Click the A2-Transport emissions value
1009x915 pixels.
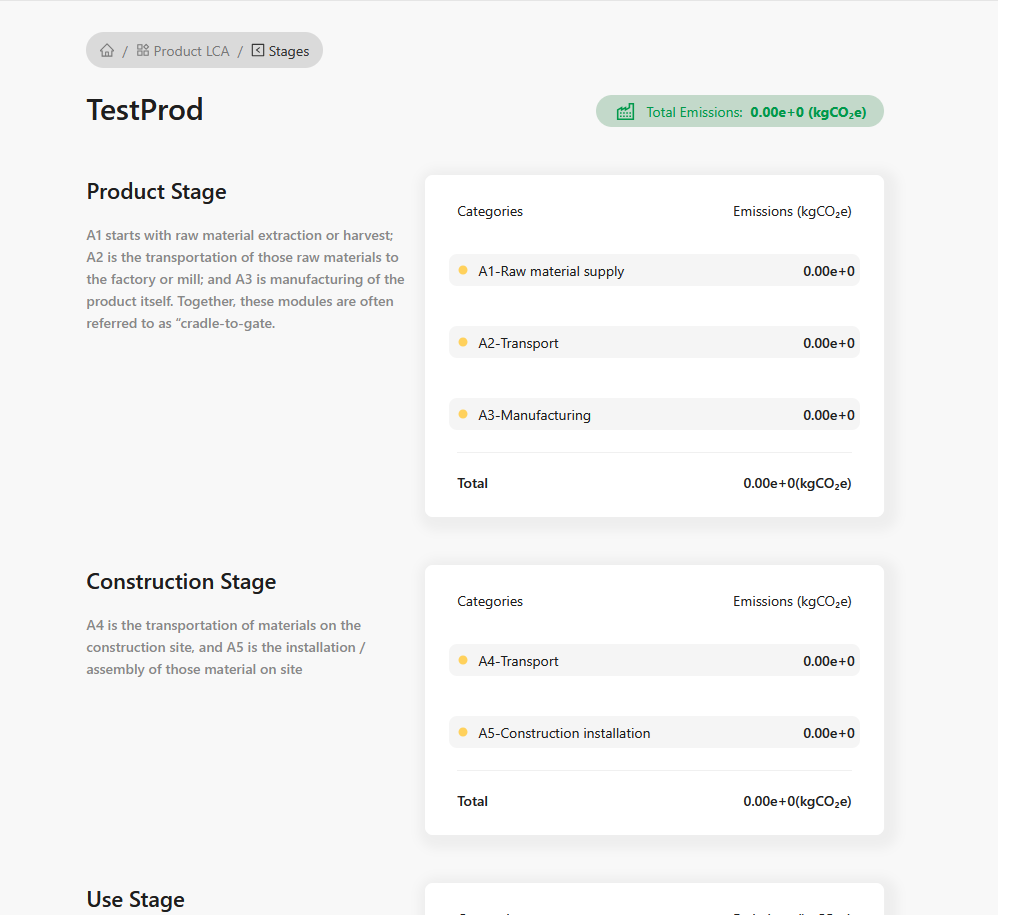click(x=828, y=343)
